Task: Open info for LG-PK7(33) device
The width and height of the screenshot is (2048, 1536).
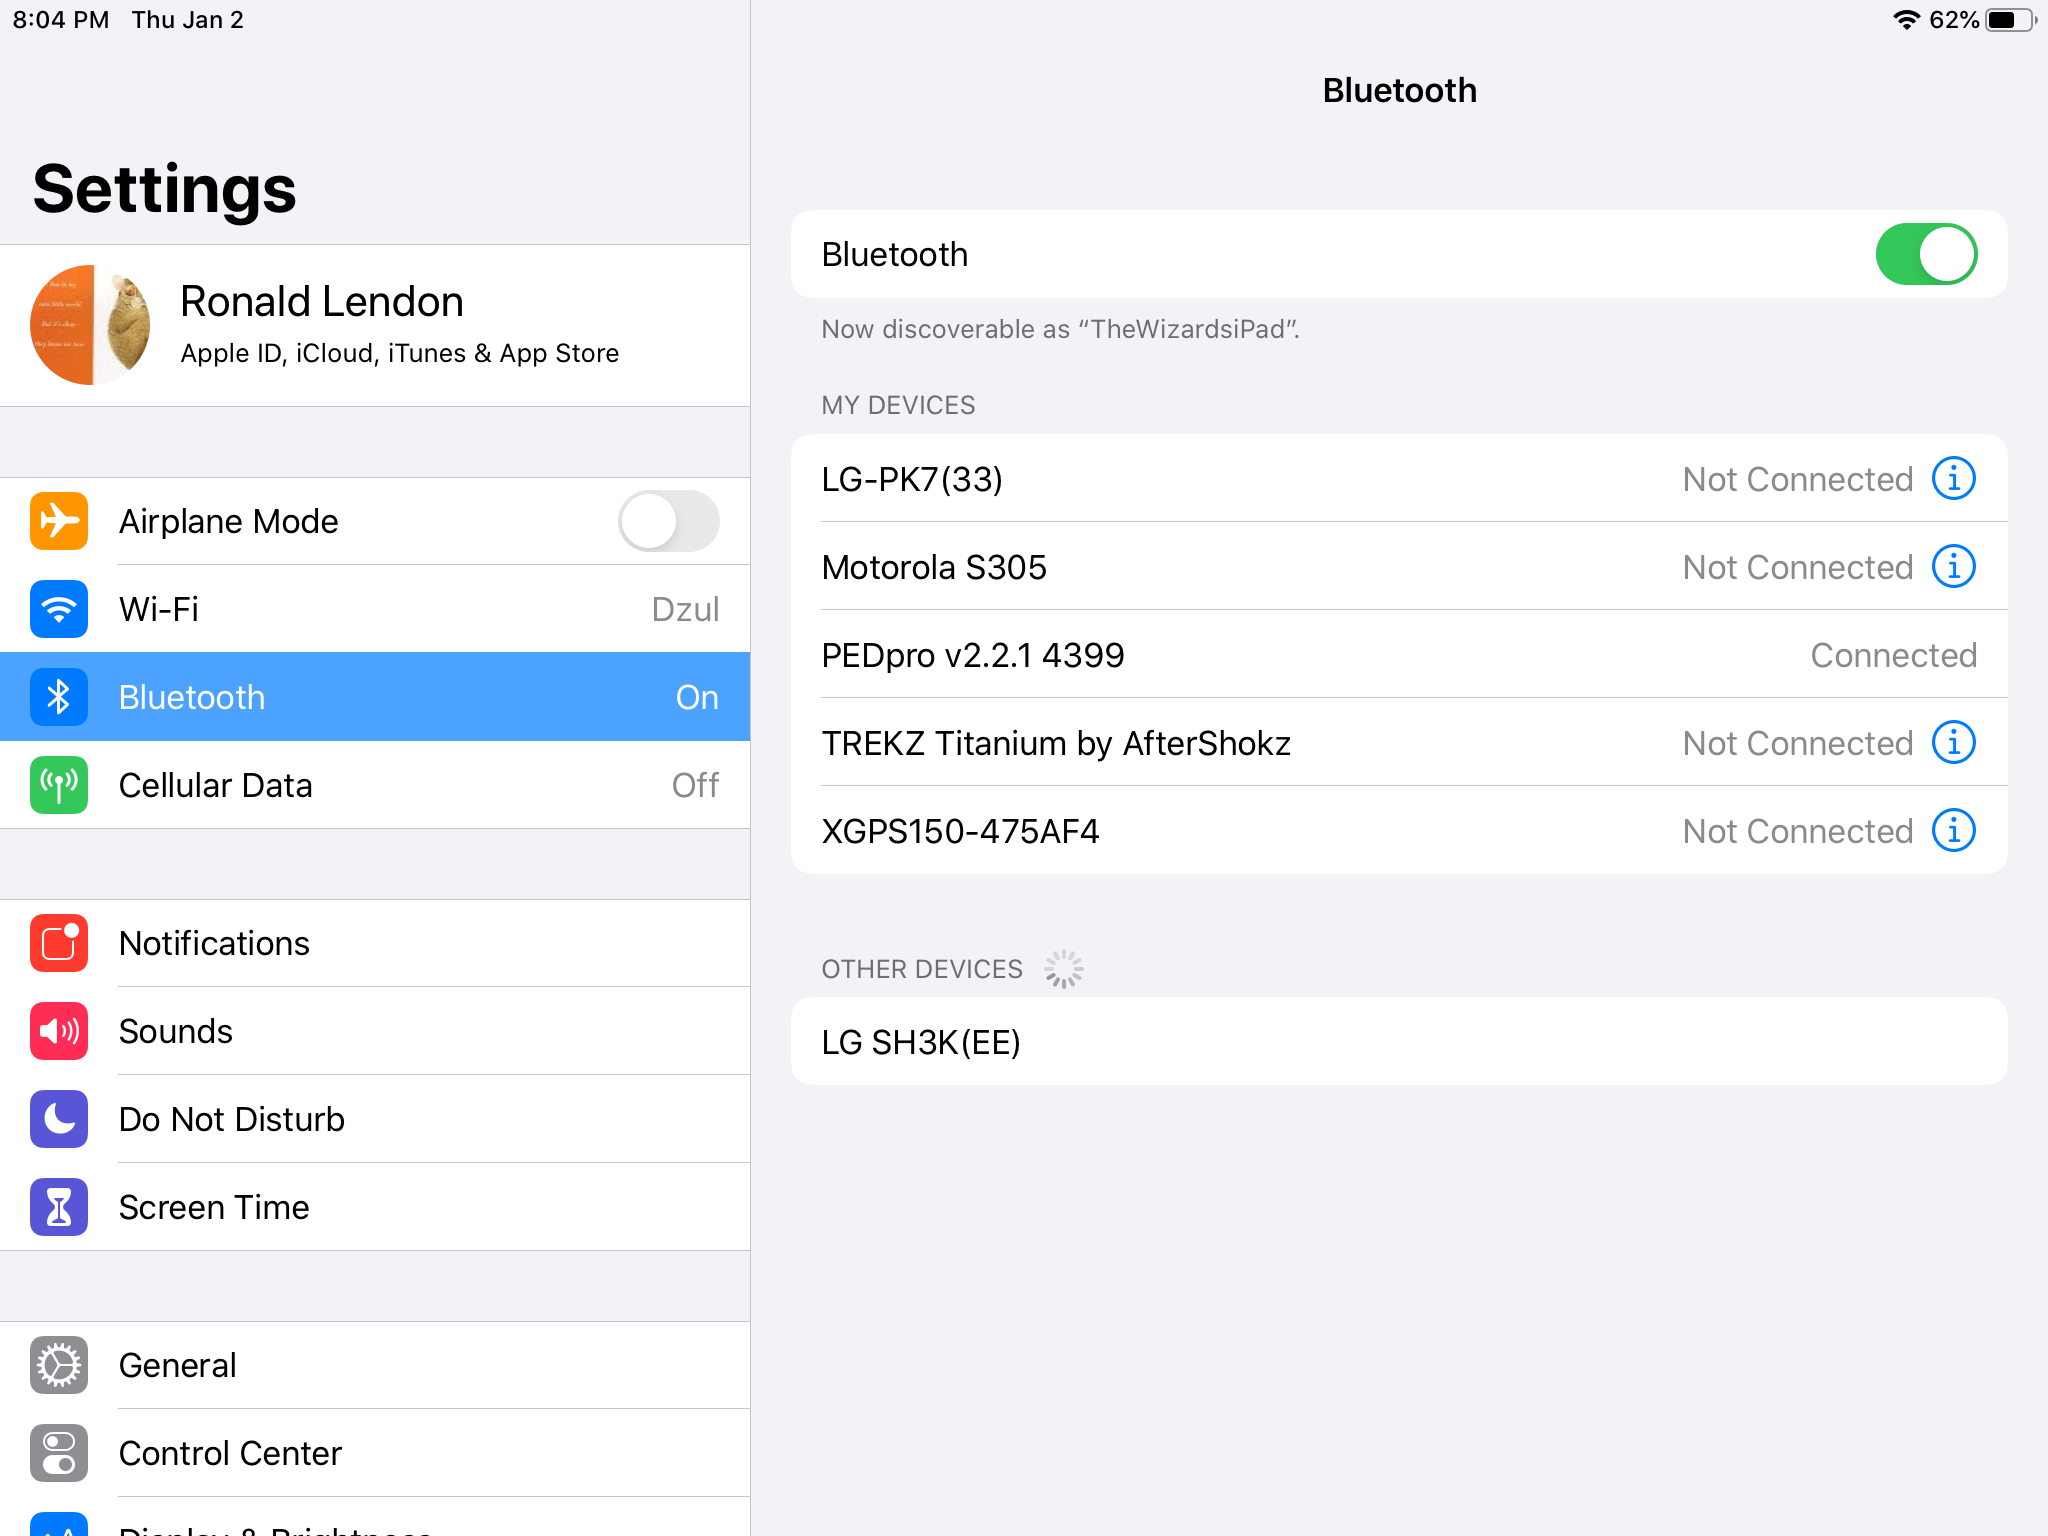Action: tap(1953, 479)
